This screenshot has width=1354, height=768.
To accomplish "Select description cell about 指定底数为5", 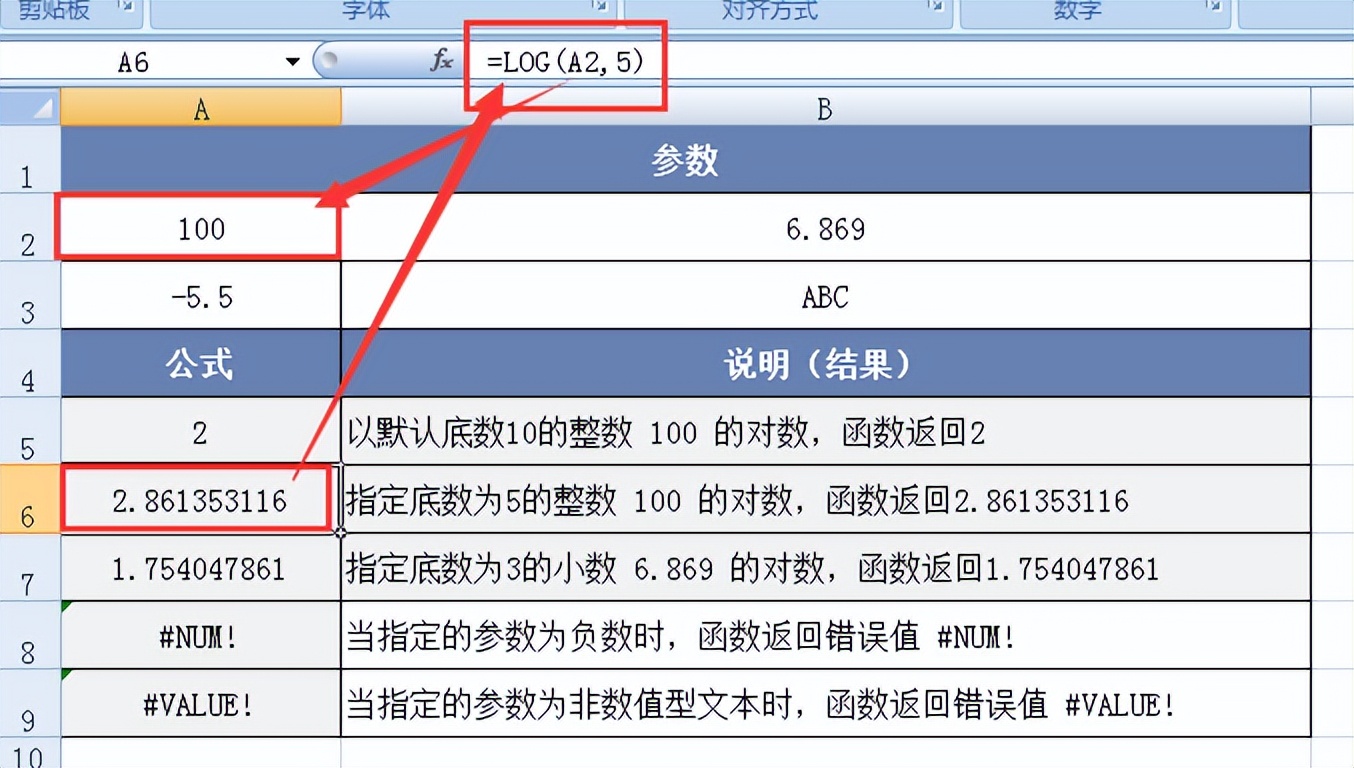I will [x=825, y=500].
